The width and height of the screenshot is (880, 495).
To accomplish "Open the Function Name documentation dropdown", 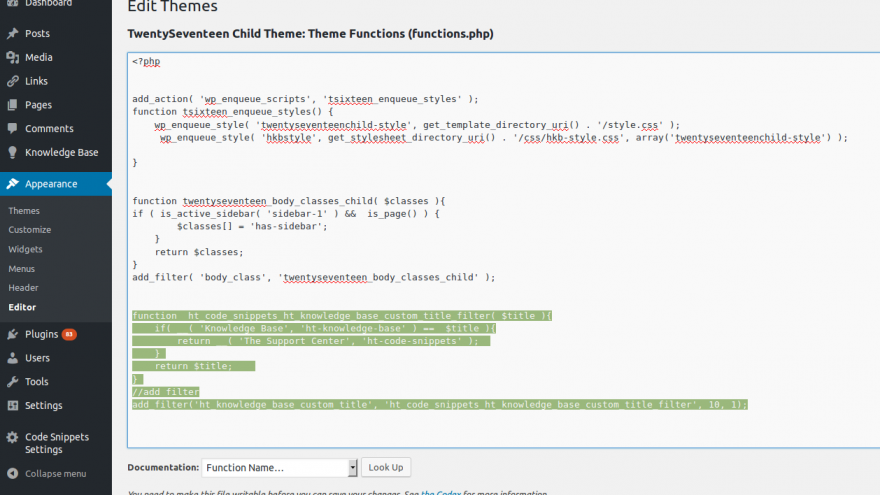I will [279, 468].
